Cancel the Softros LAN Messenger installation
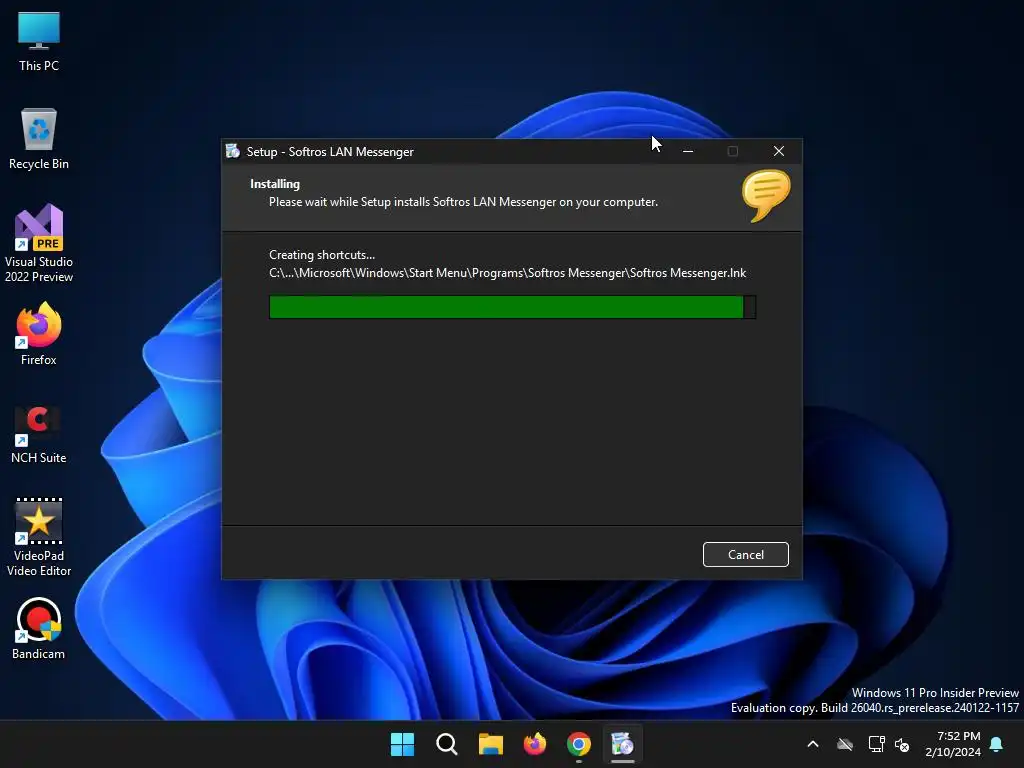This screenshot has height=768, width=1024. coord(745,554)
